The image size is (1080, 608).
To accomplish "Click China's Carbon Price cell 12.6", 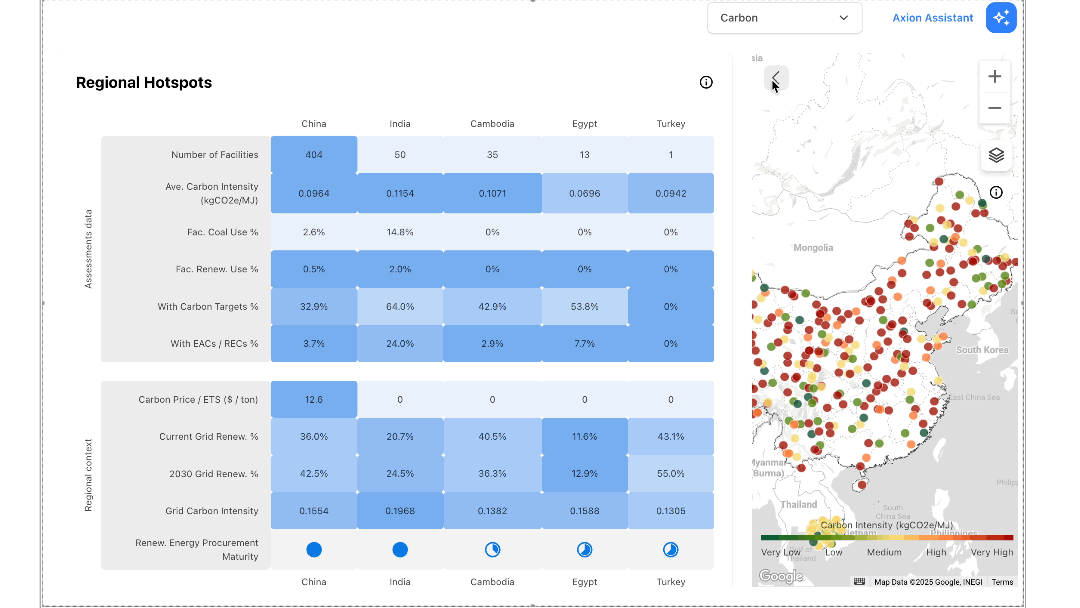I will point(314,399).
